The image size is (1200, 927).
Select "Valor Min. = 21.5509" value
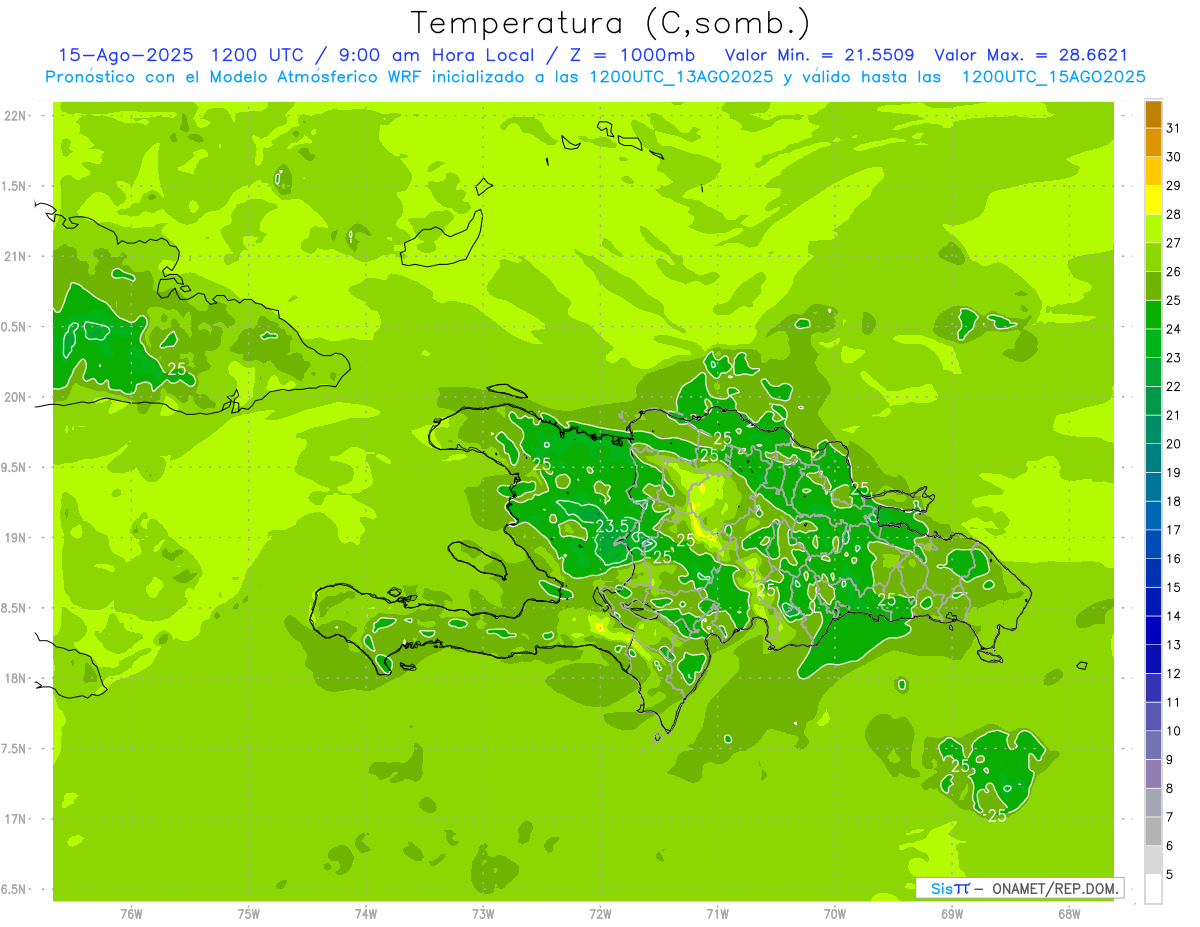pos(819,55)
